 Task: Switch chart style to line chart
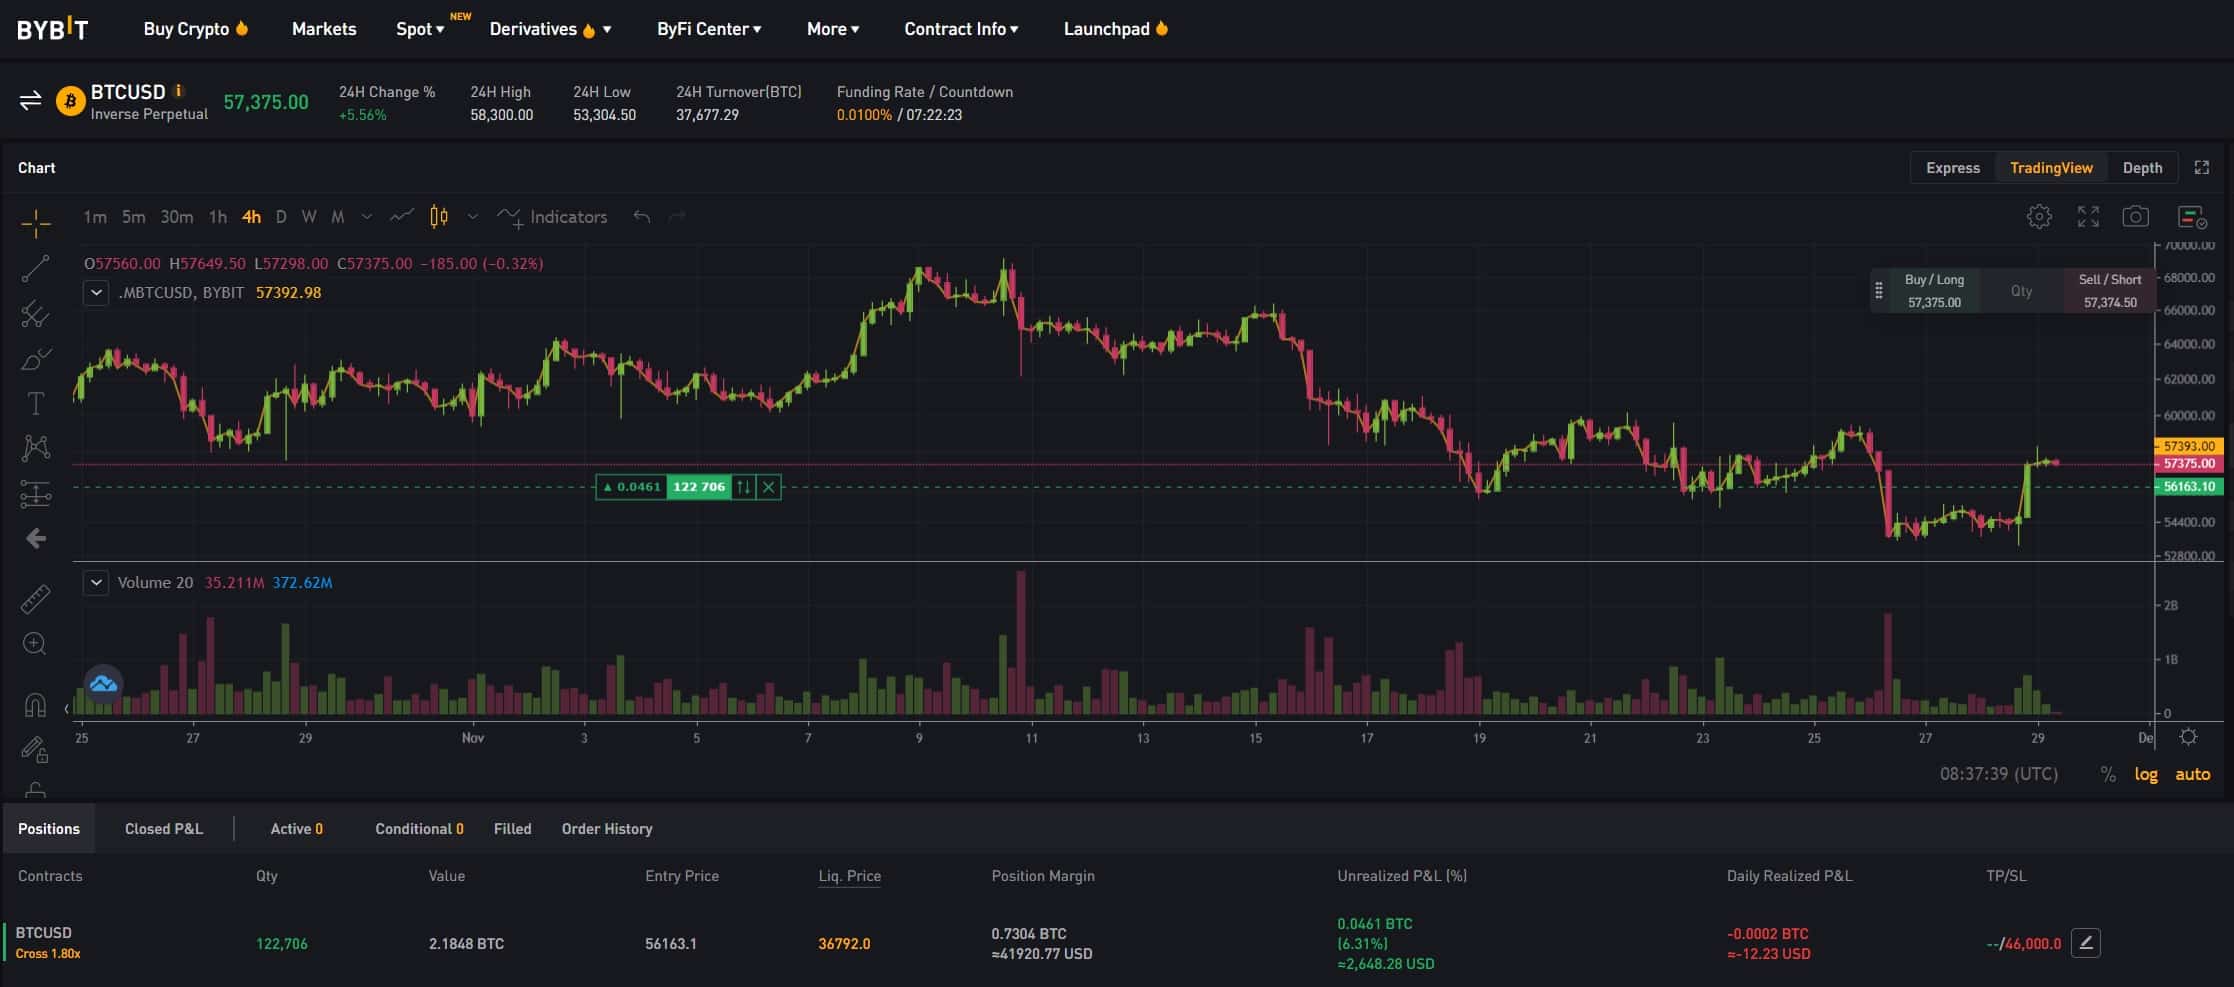pyautogui.click(x=402, y=216)
